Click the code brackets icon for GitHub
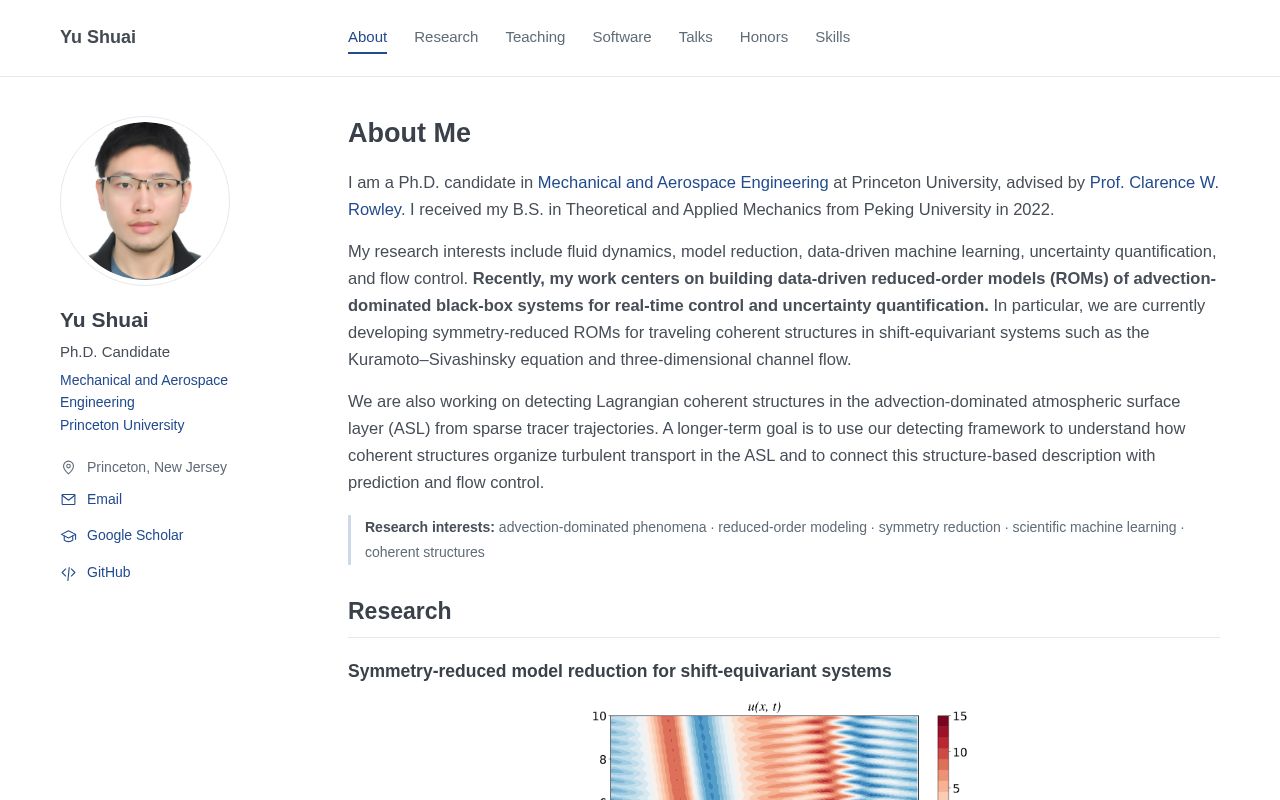This screenshot has width=1280, height=800. pyautogui.click(x=68, y=573)
